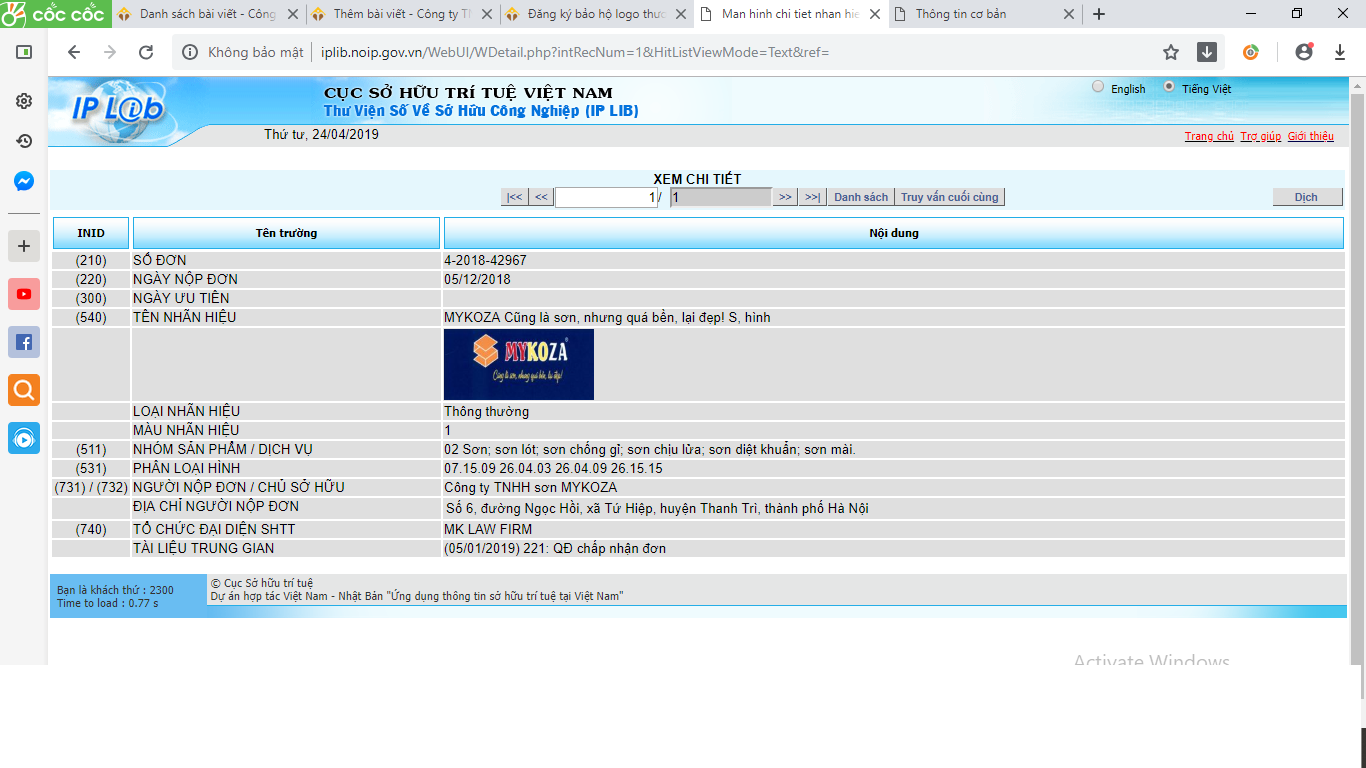The image size is (1366, 768).
Task: Close the Thông tin cơ bản tab
Action: click(1068, 14)
